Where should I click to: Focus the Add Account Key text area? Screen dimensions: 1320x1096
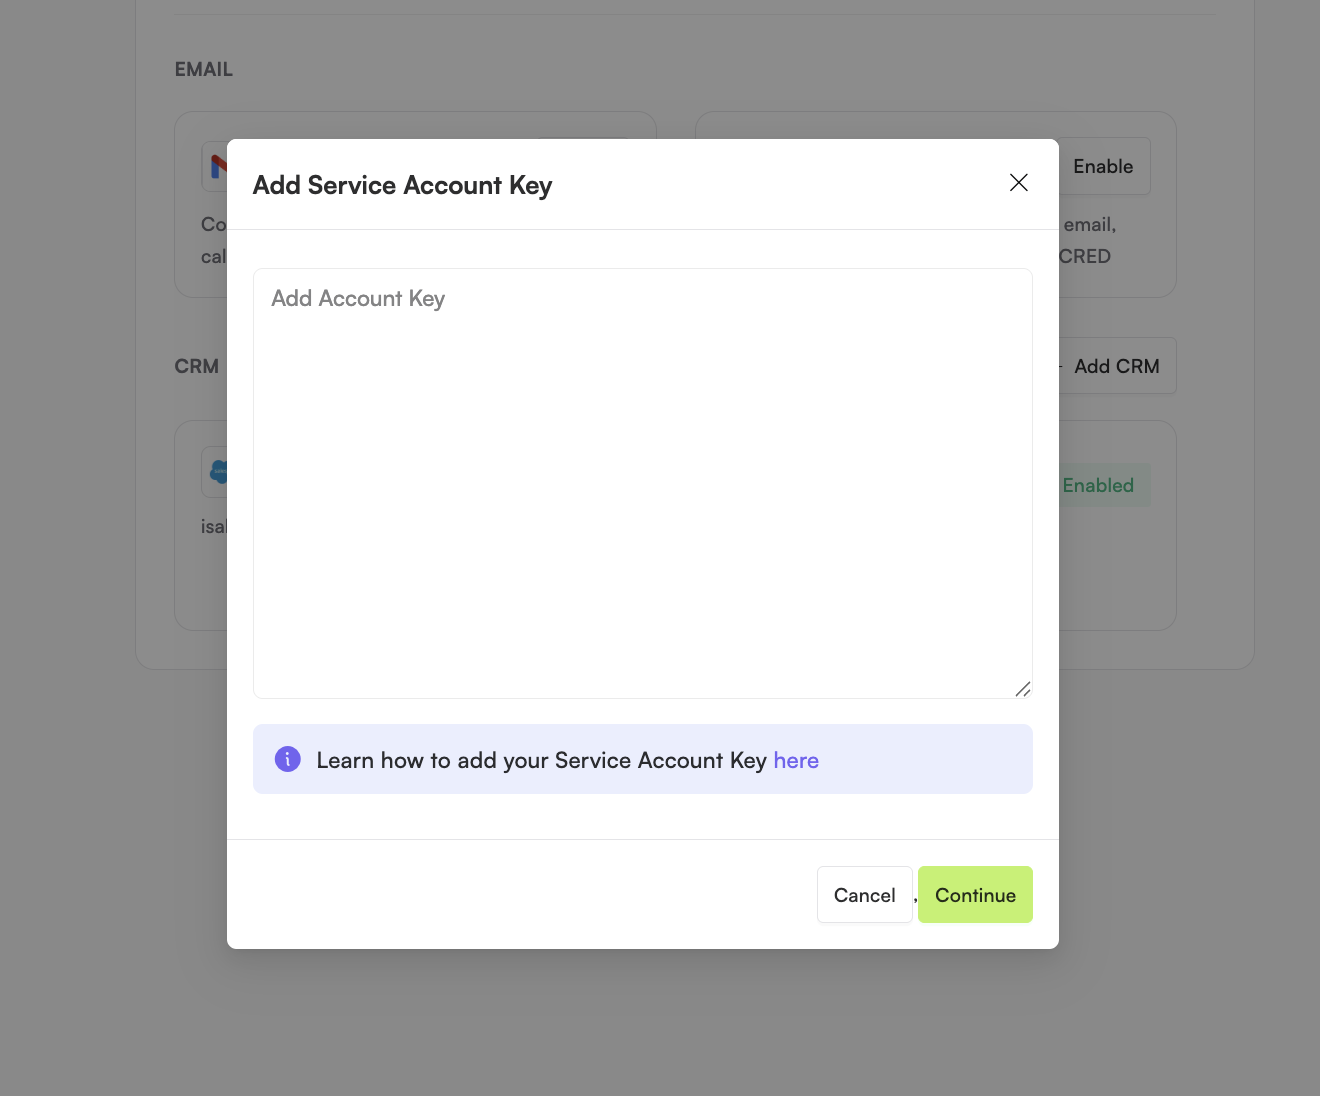(x=643, y=483)
